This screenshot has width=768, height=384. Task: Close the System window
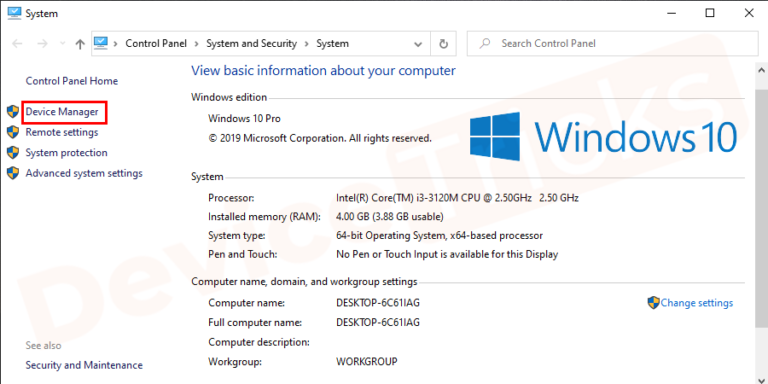tap(749, 13)
